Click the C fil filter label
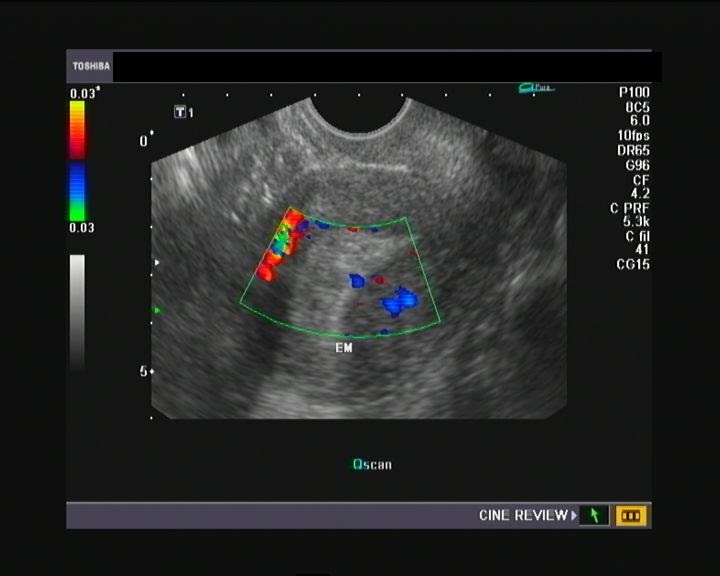This screenshot has width=720, height=576. click(x=637, y=237)
